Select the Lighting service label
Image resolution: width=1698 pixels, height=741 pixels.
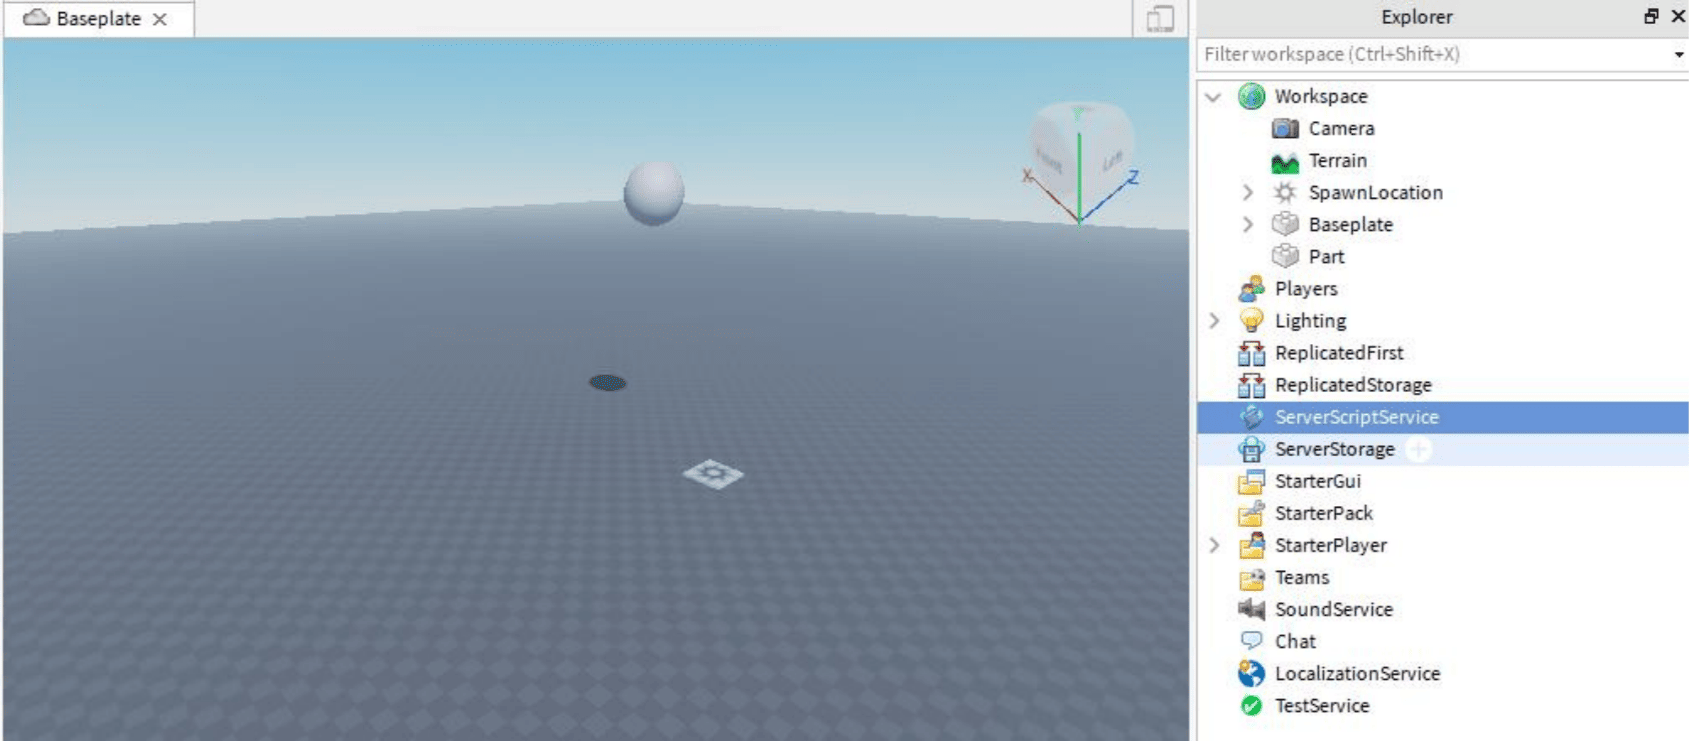click(x=1310, y=320)
